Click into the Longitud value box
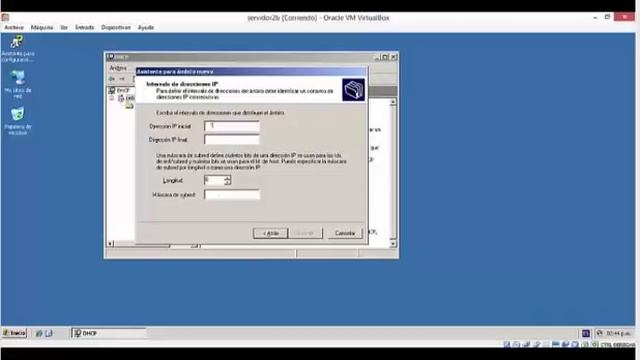The image size is (640, 360). pos(214,180)
